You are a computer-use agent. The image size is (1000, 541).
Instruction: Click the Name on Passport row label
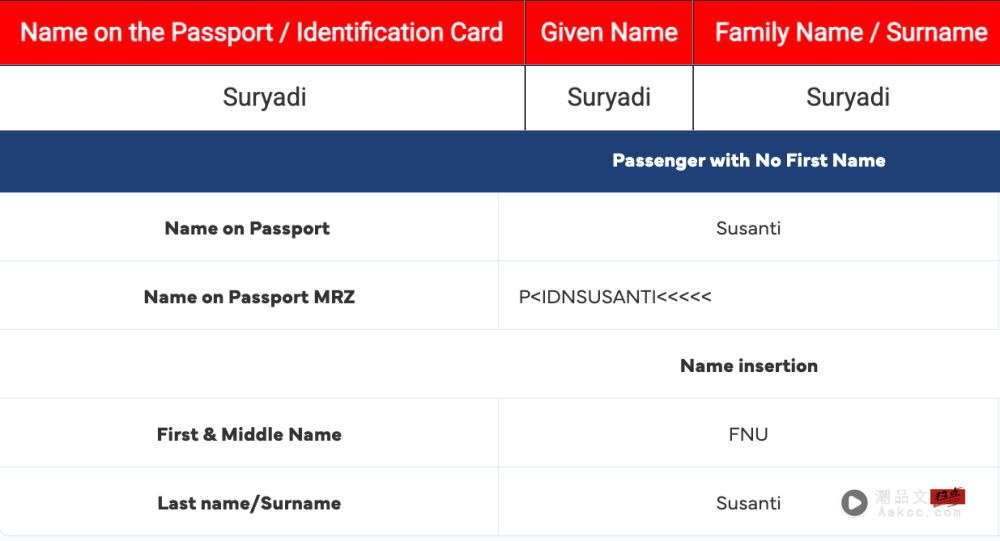[x=247, y=228]
